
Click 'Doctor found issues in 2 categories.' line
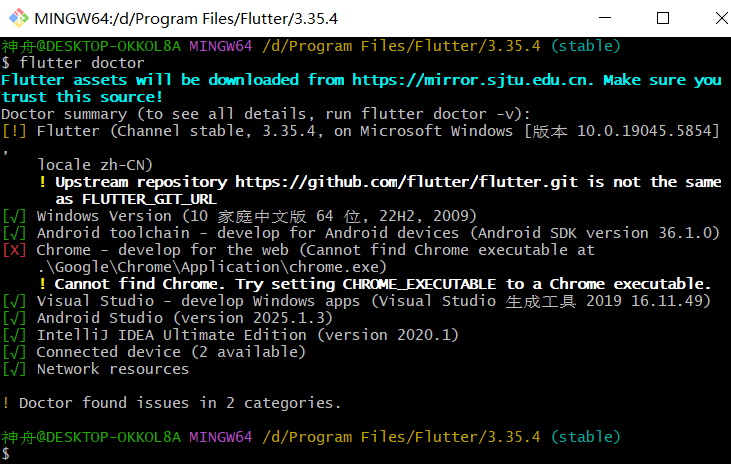click(180, 403)
